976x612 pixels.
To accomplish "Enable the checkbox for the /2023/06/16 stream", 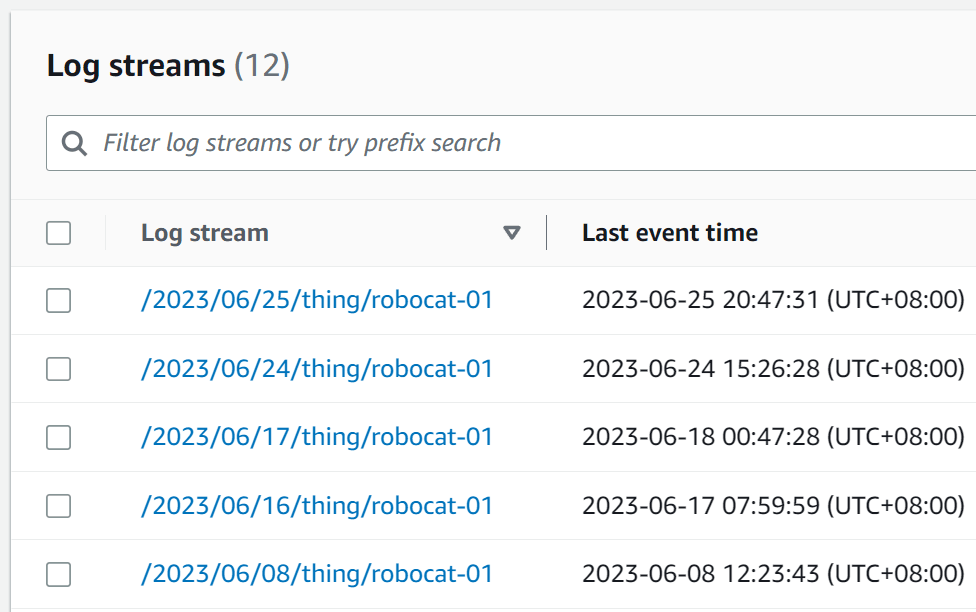I will pos(59,506).
